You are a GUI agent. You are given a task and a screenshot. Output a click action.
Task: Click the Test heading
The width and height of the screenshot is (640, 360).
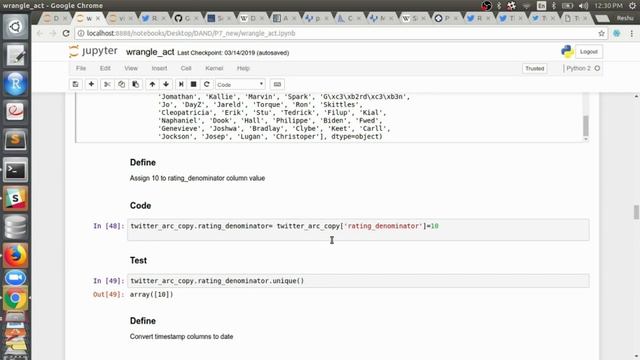coord(138,260)
